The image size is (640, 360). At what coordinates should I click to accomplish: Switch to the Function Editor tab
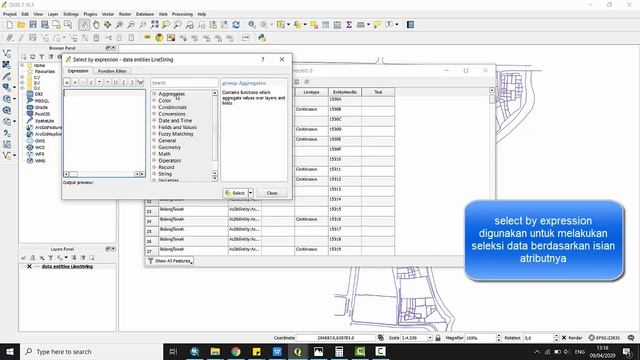[112, 71]
